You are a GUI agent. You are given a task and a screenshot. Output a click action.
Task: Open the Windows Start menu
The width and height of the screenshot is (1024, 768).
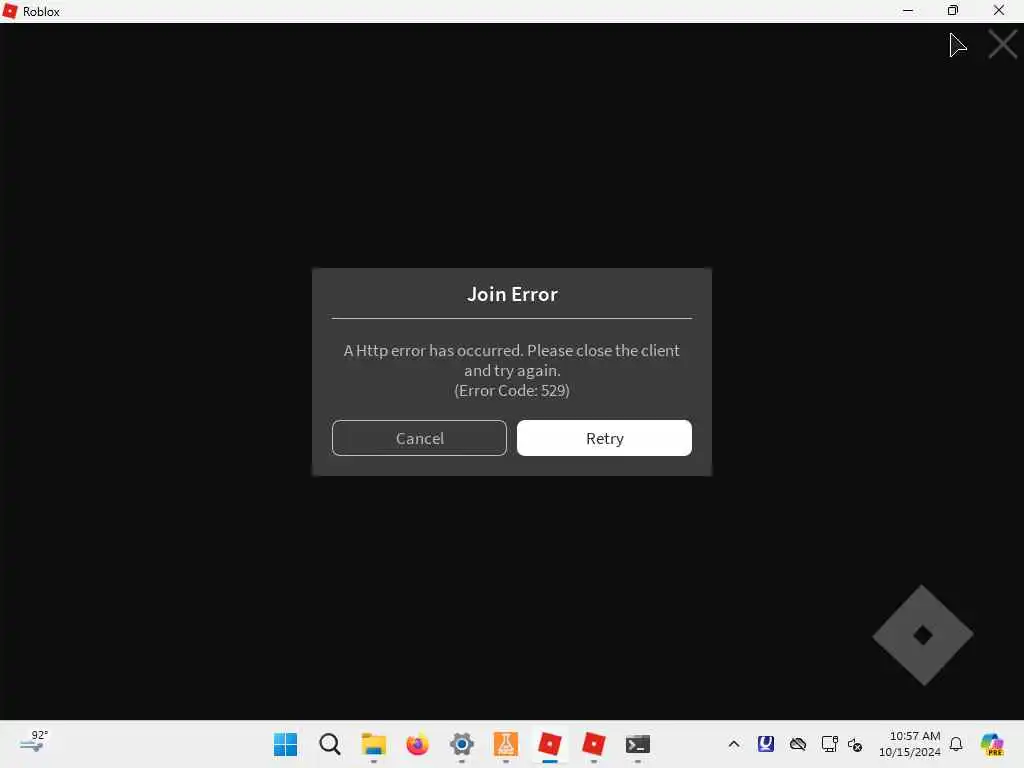(285, 744)
